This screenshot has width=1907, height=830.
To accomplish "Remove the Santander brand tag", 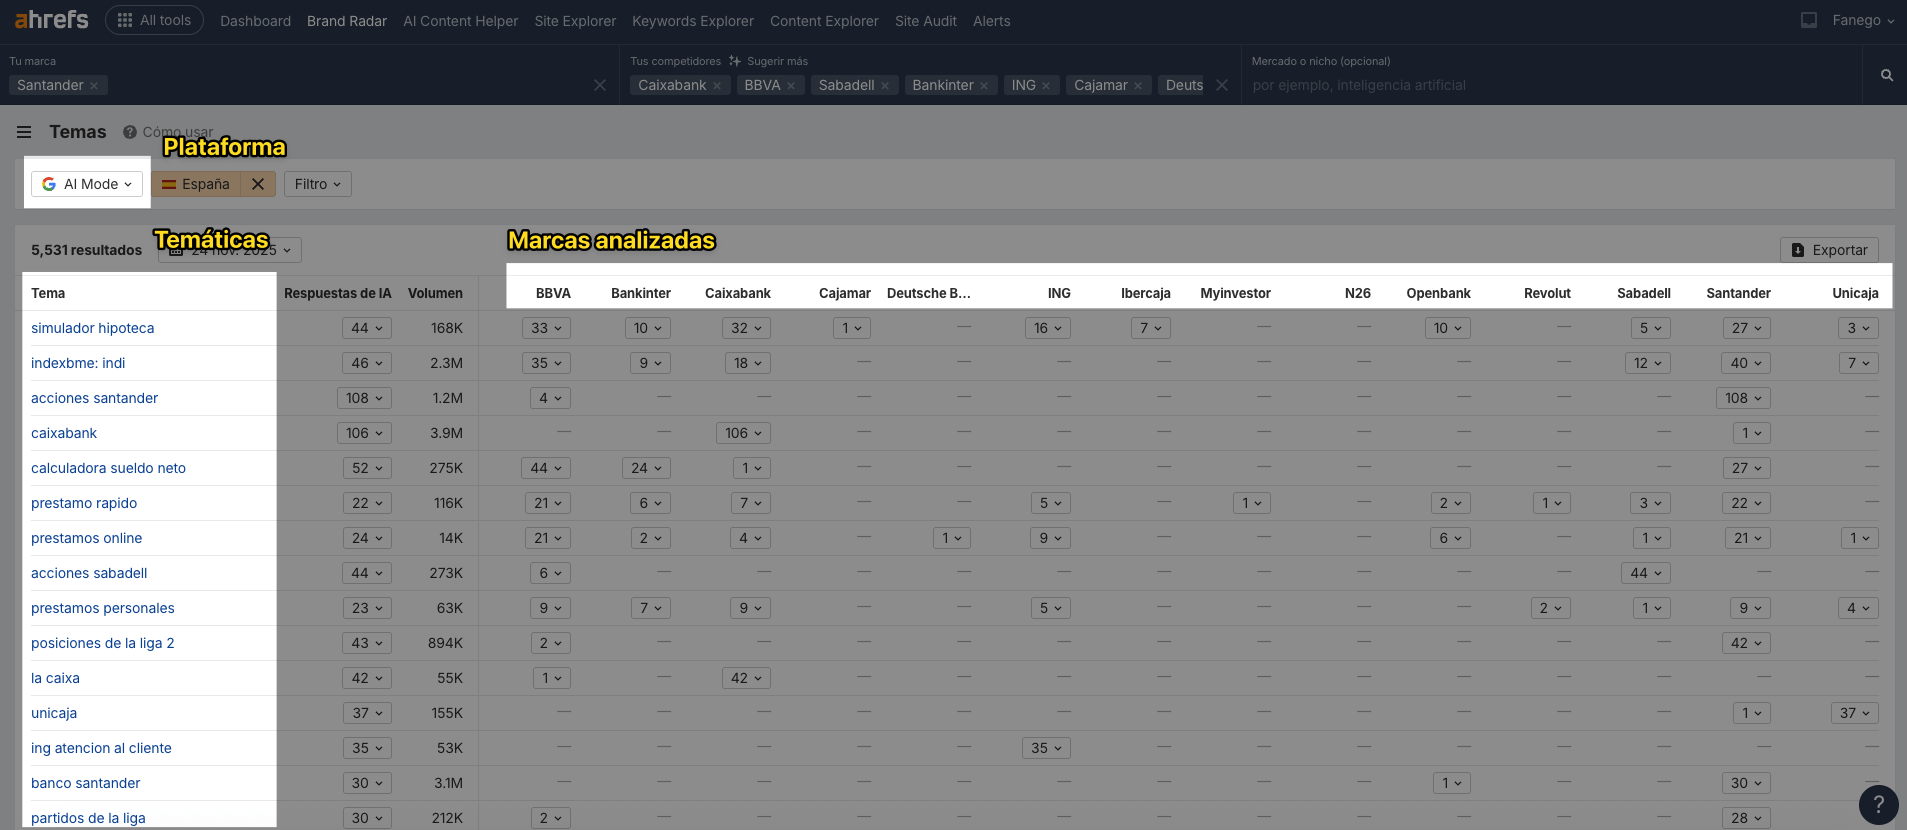I will (94, 86).
